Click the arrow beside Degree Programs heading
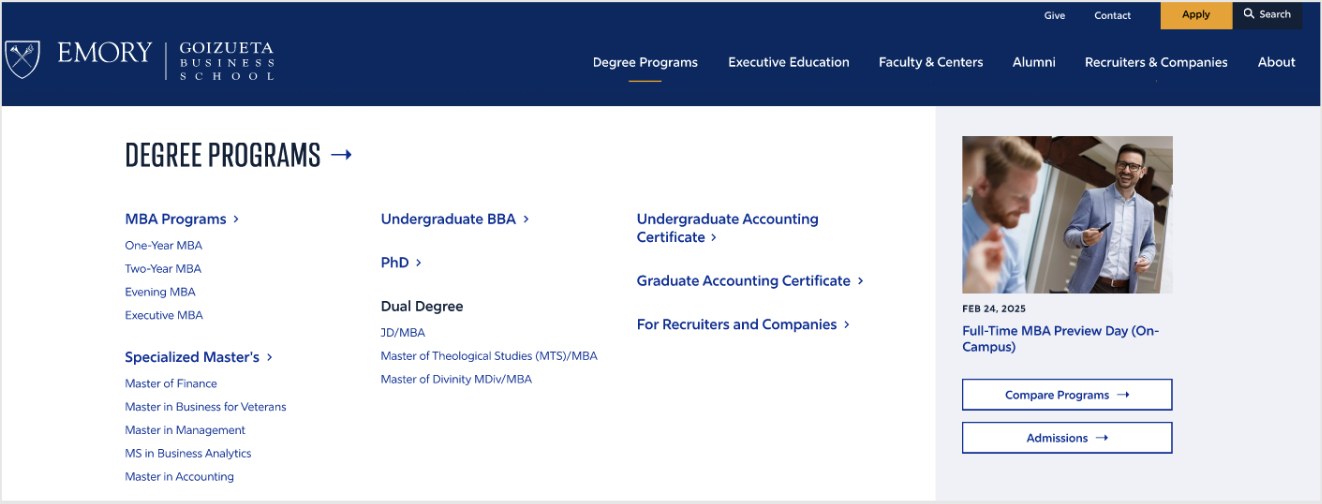 (x=341, y=155)
